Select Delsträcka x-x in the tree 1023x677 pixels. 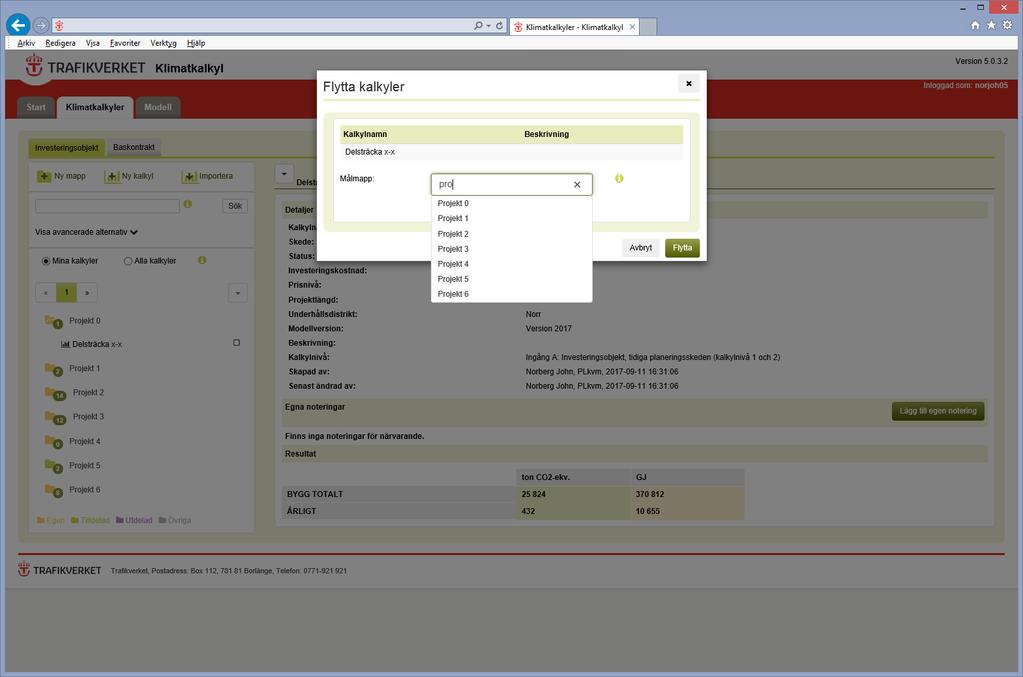[97, 344]
